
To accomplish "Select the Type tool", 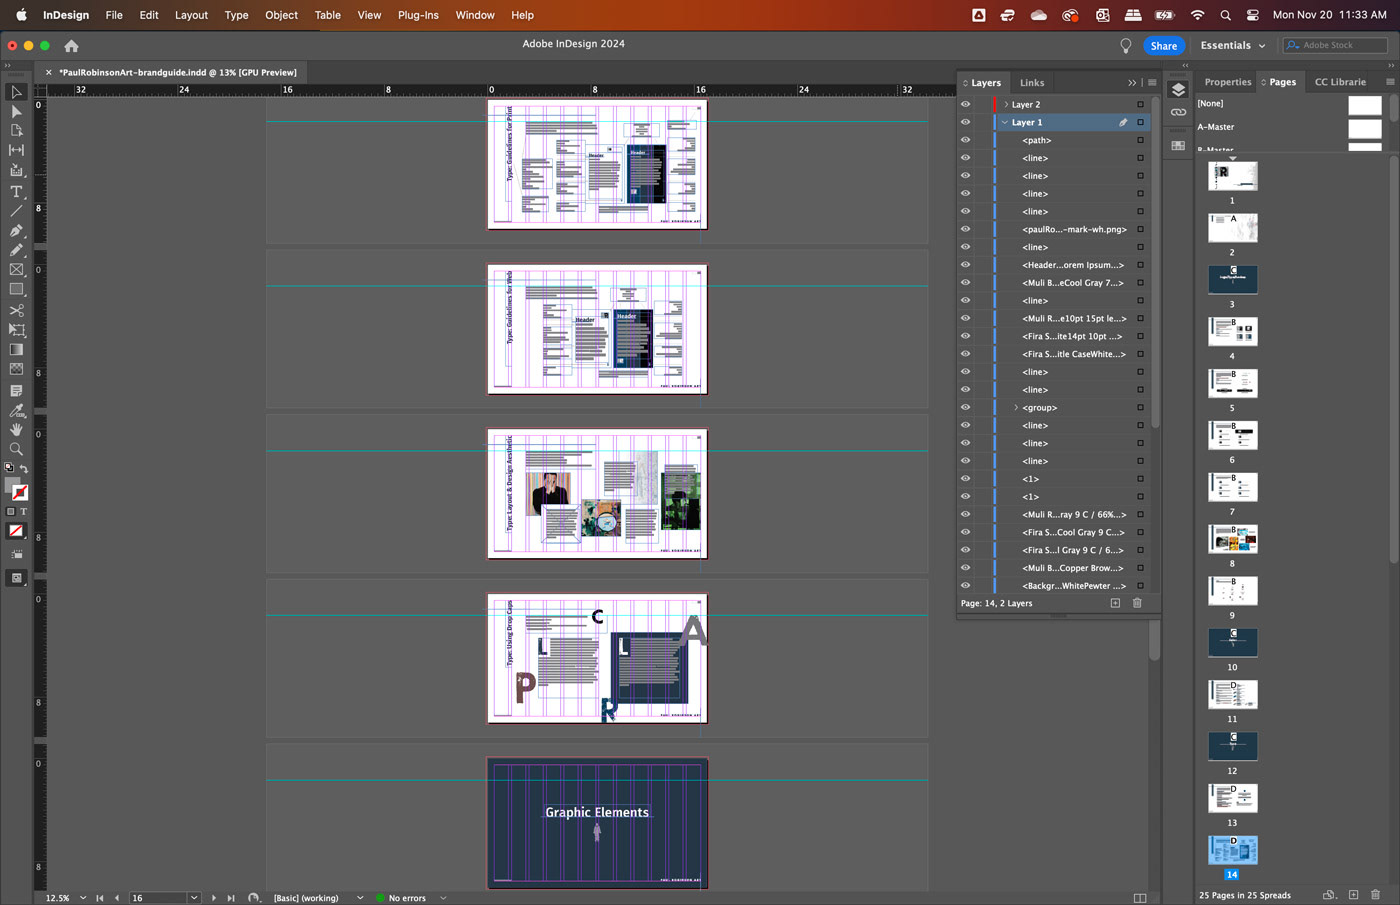I will (16, 191).
